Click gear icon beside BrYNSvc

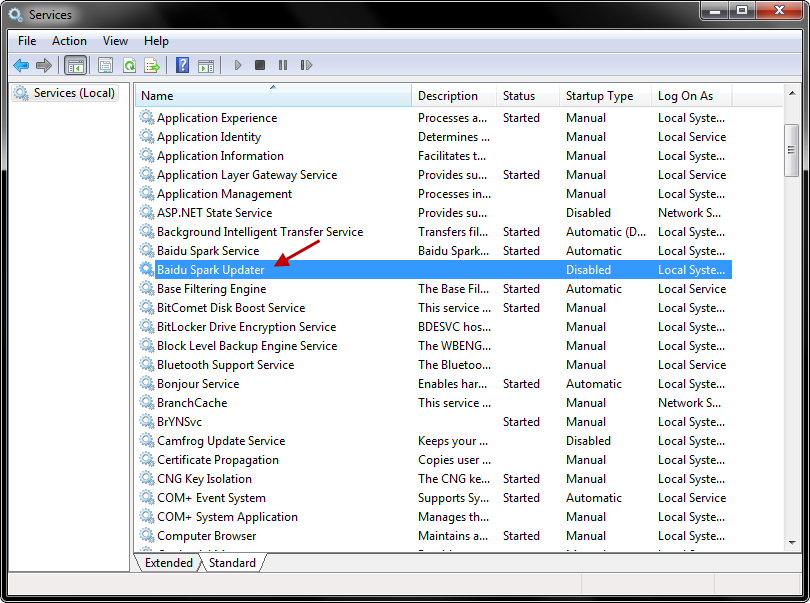pyautogui.click(x=147, y=422)
